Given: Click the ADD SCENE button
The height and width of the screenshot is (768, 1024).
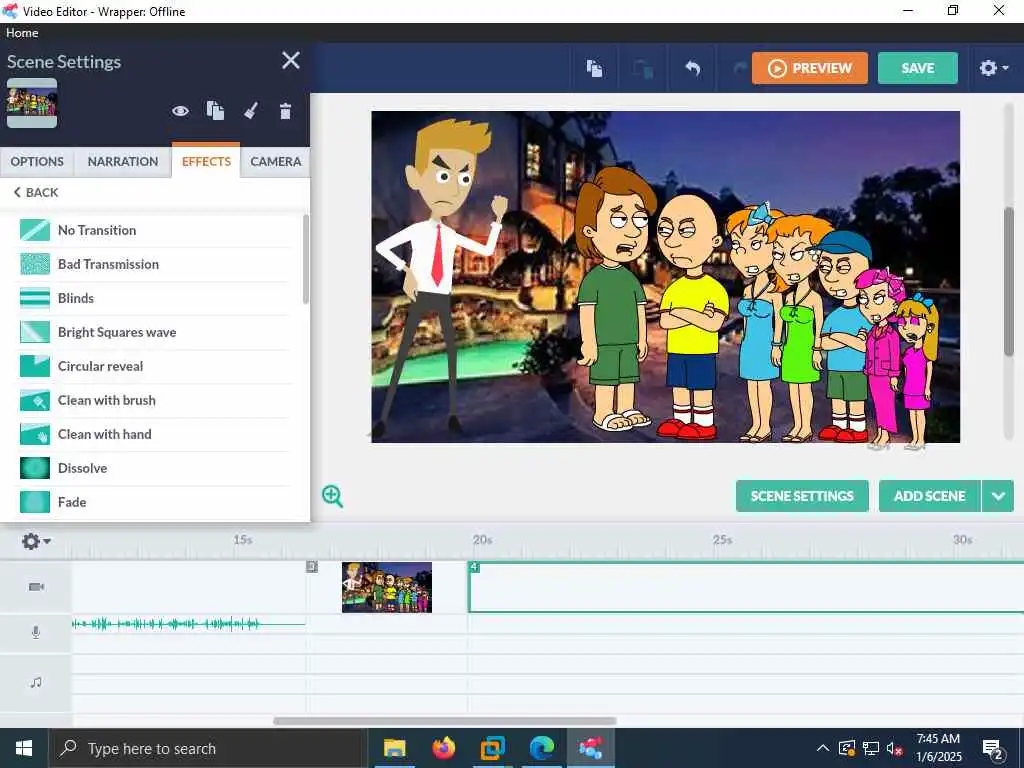Looking at the screenshot, I should 929,496.
